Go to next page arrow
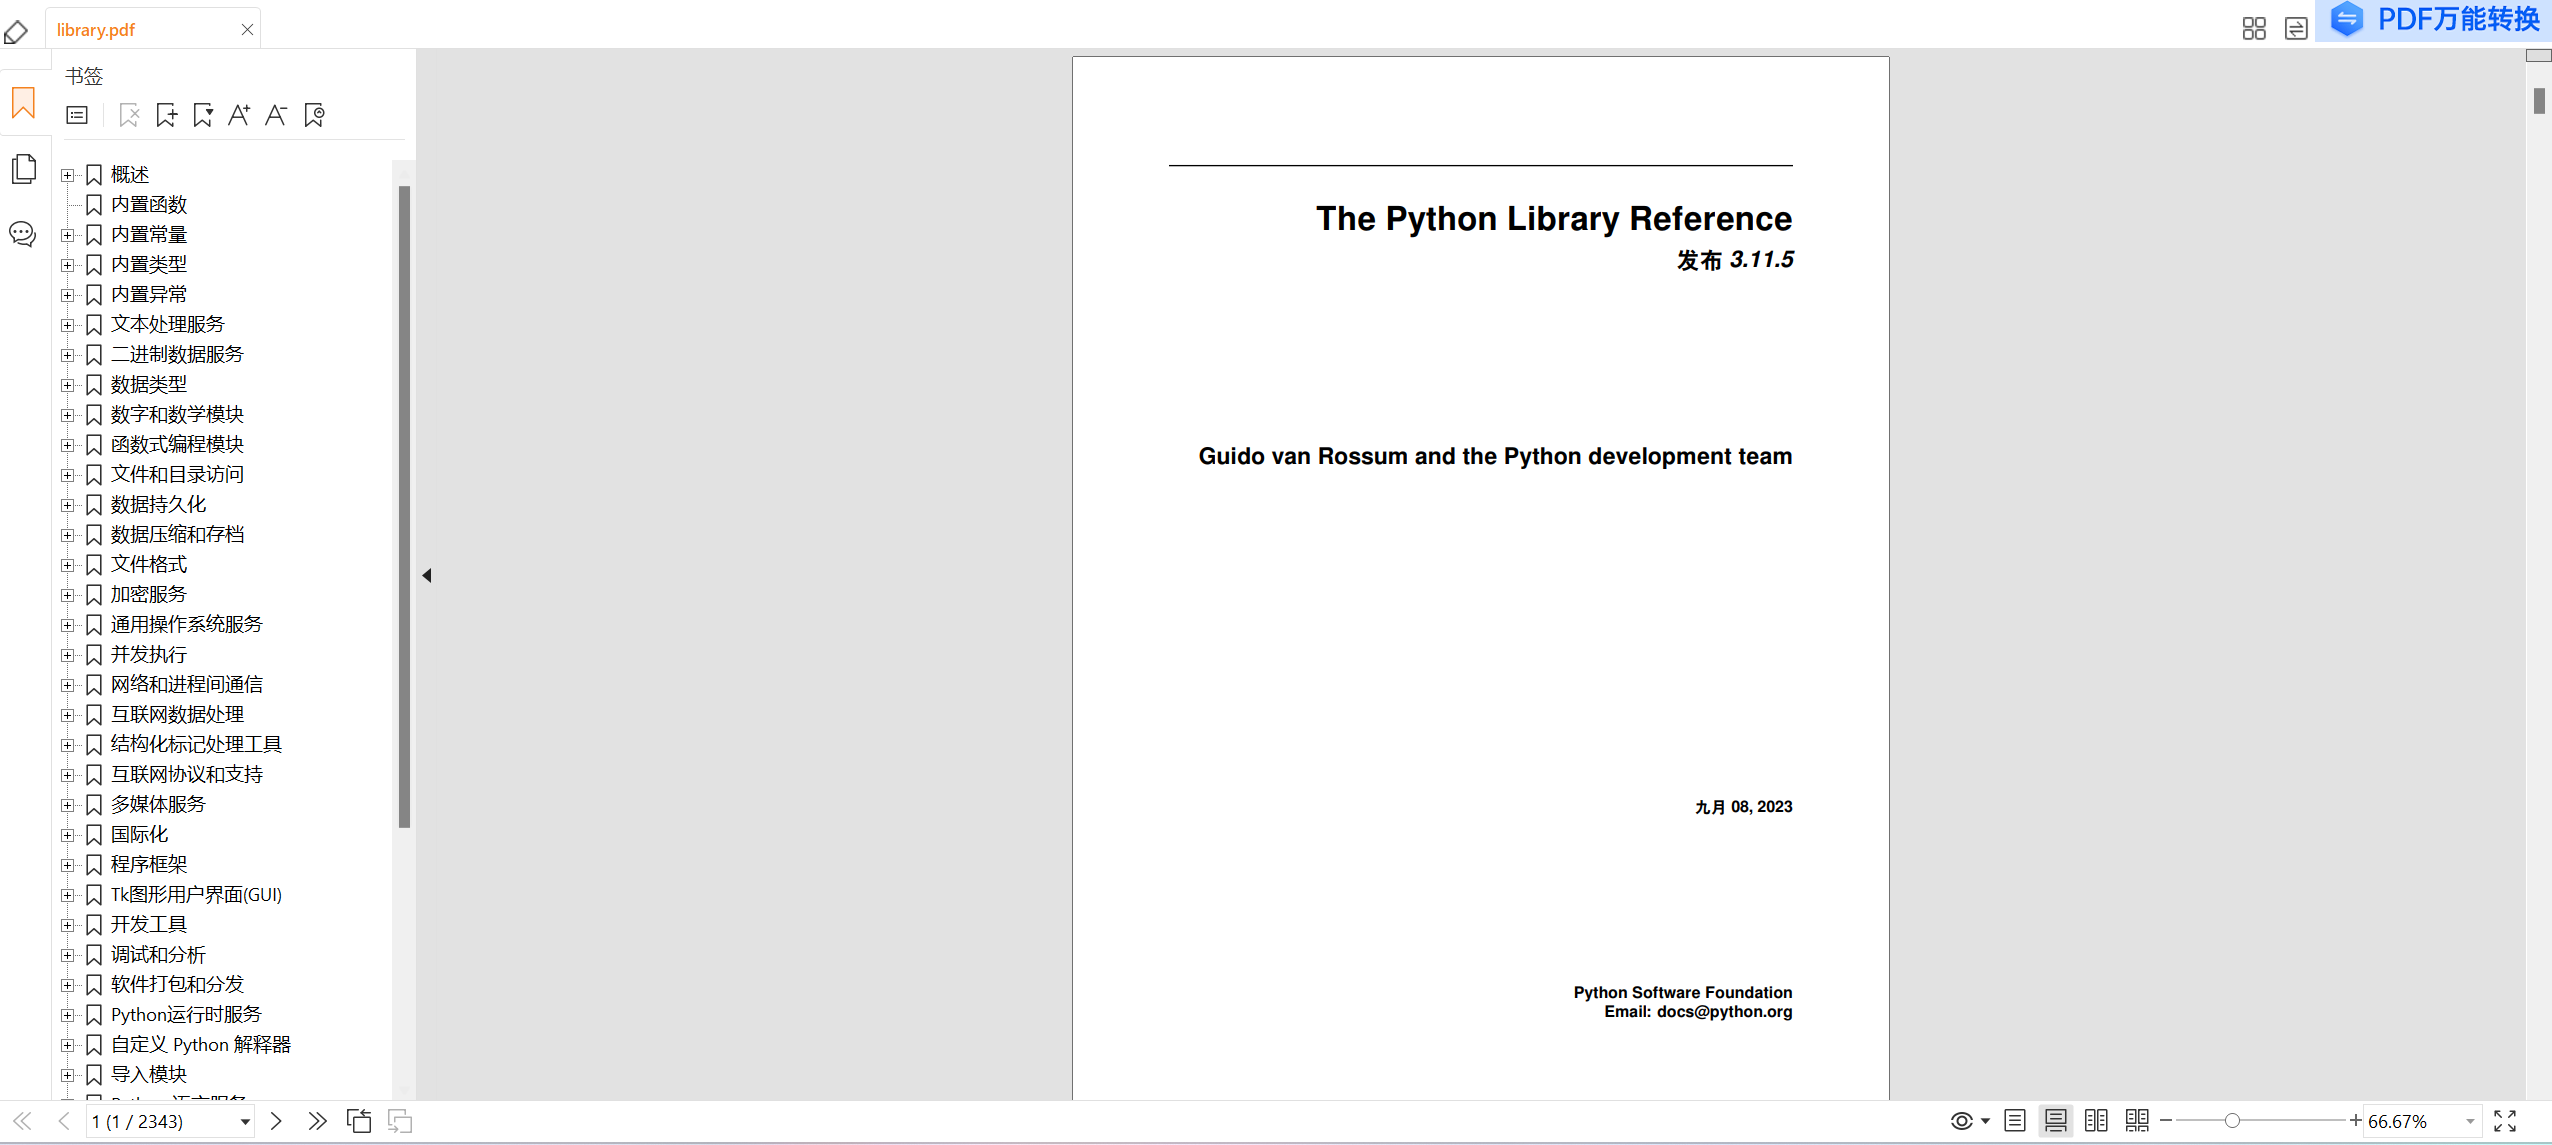The image size is (2552, 1145). 277,1121
